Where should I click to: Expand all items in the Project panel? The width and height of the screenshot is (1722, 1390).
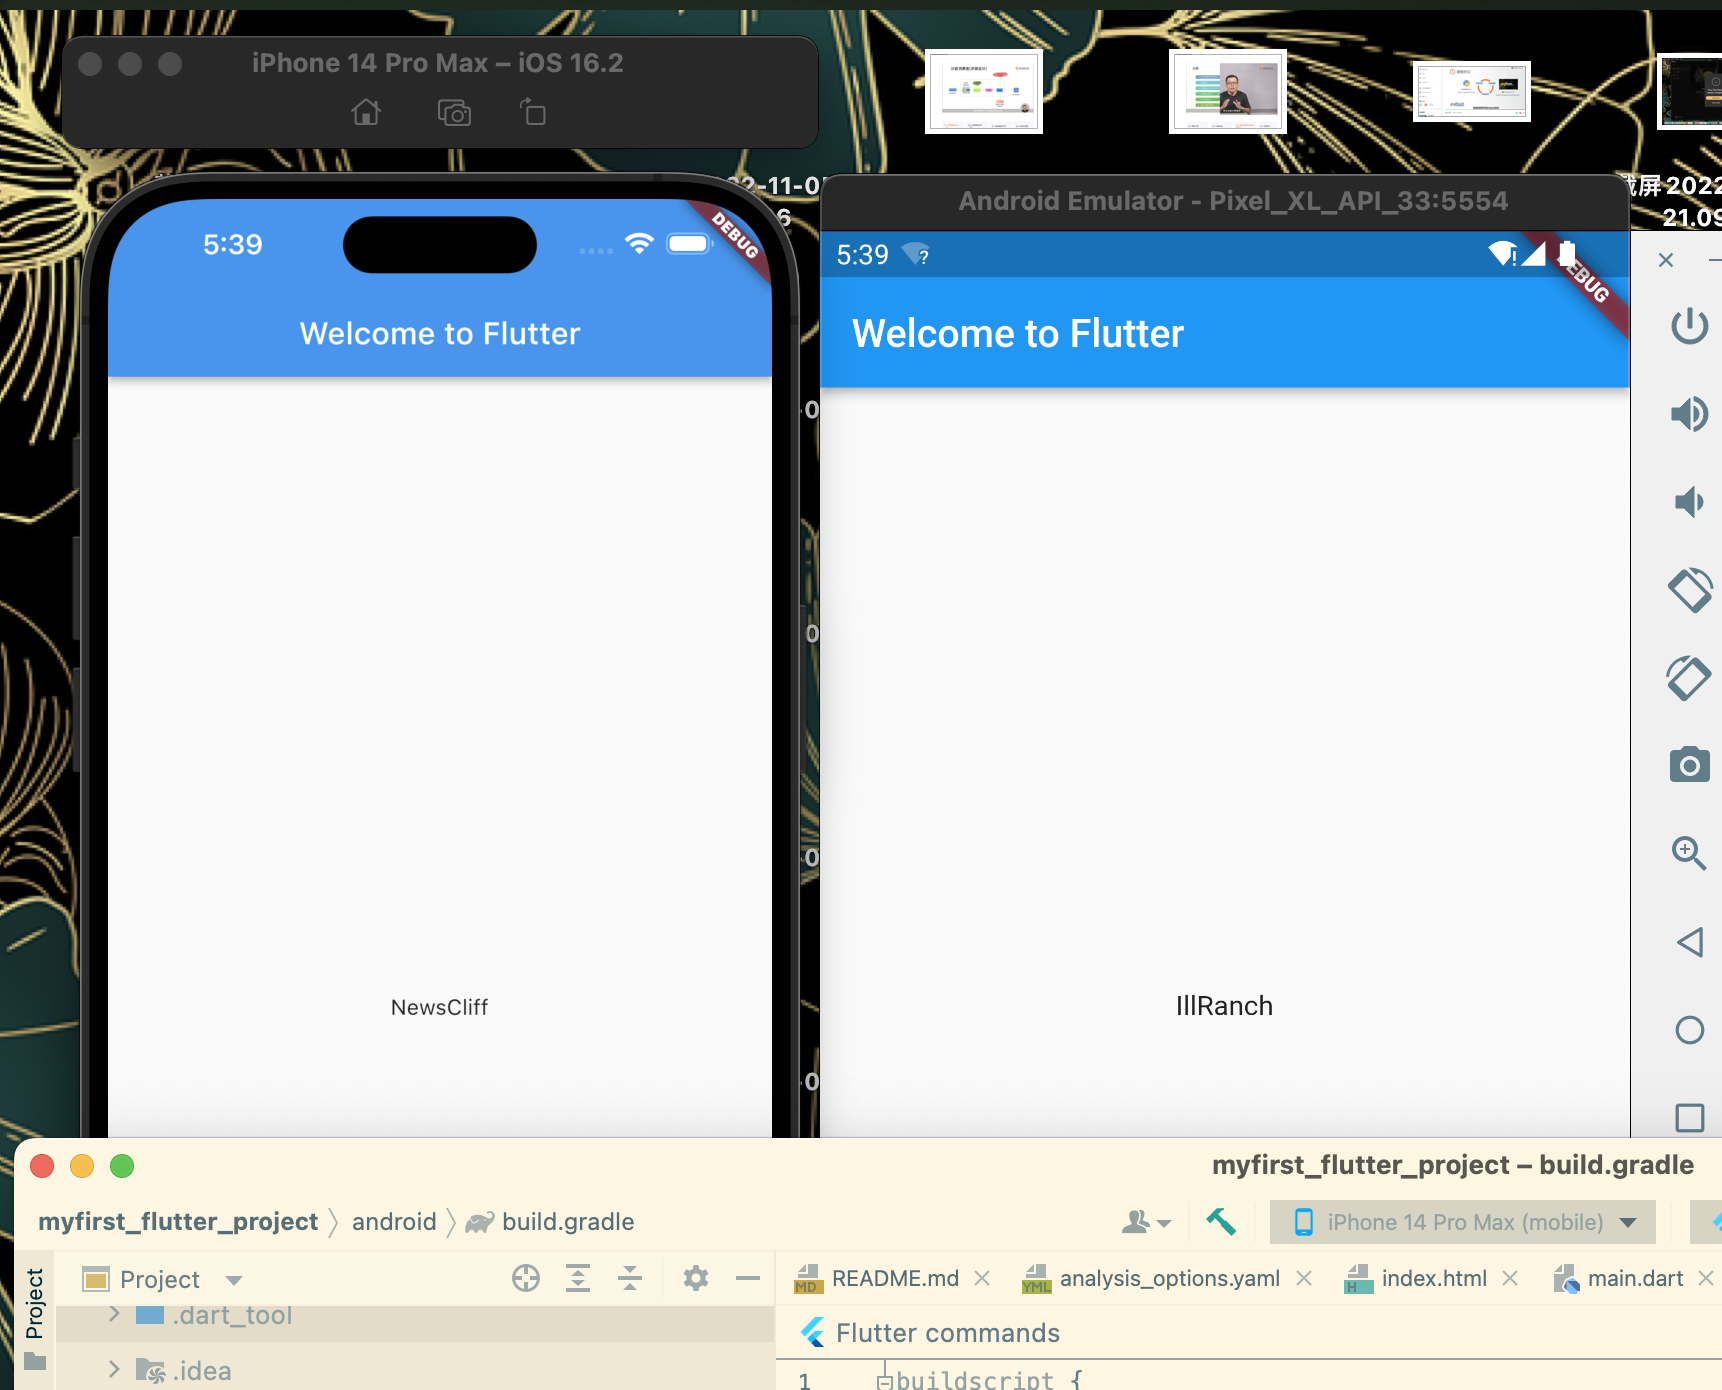578,1278
